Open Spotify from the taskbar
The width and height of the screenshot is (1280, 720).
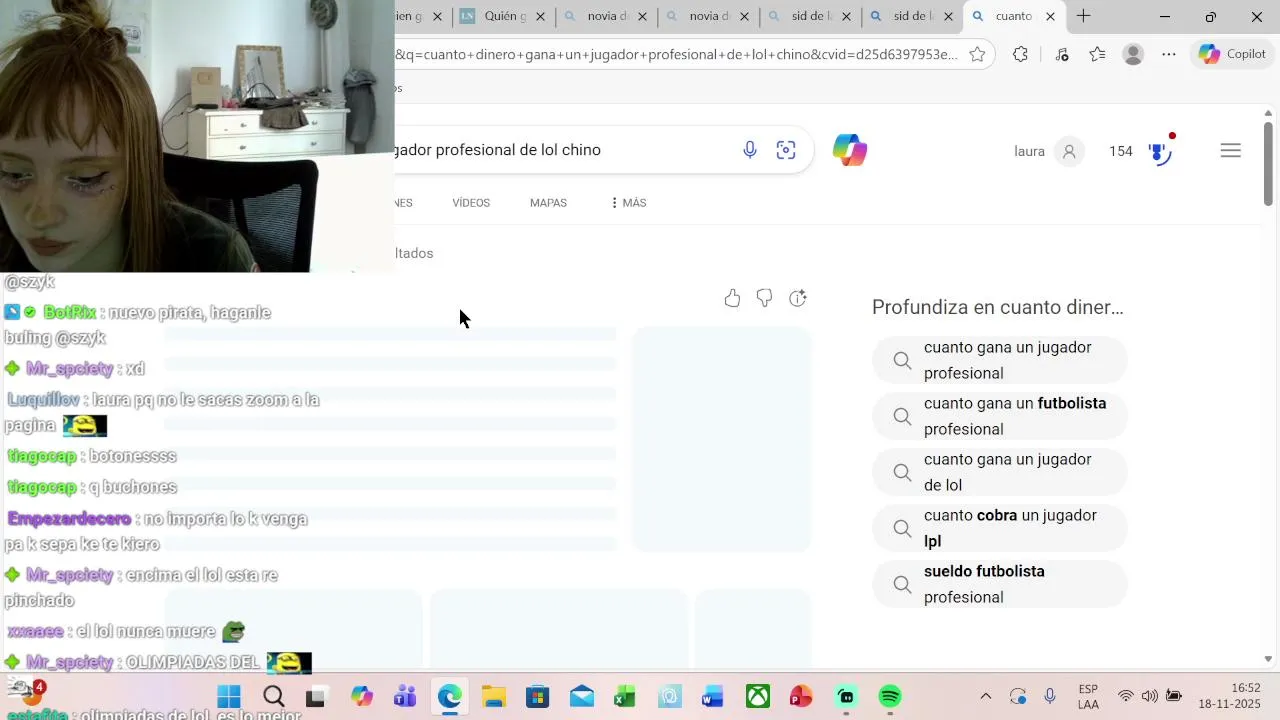coord(889,697)
